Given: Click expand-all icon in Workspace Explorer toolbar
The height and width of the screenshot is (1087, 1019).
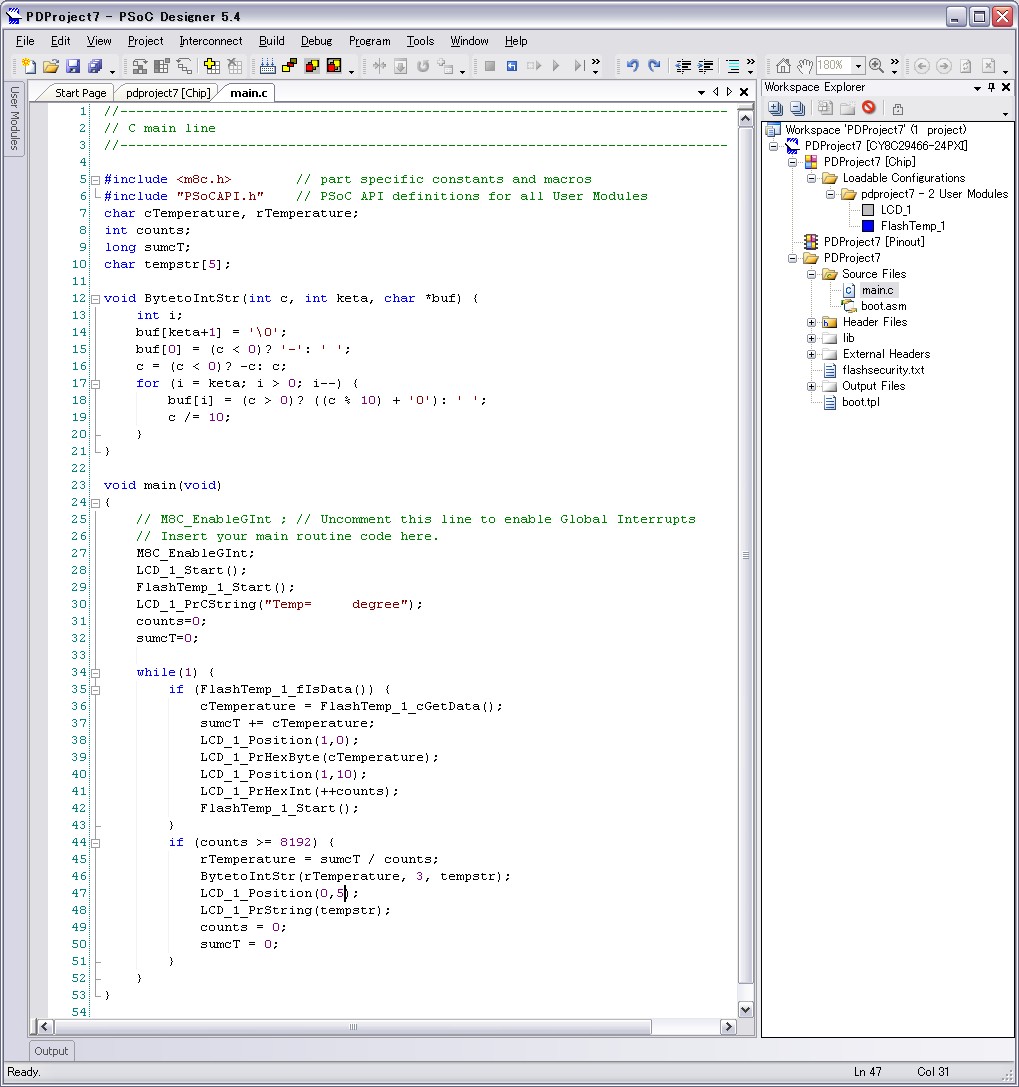Looking at the screenshot, I should [x=775, y=108].
